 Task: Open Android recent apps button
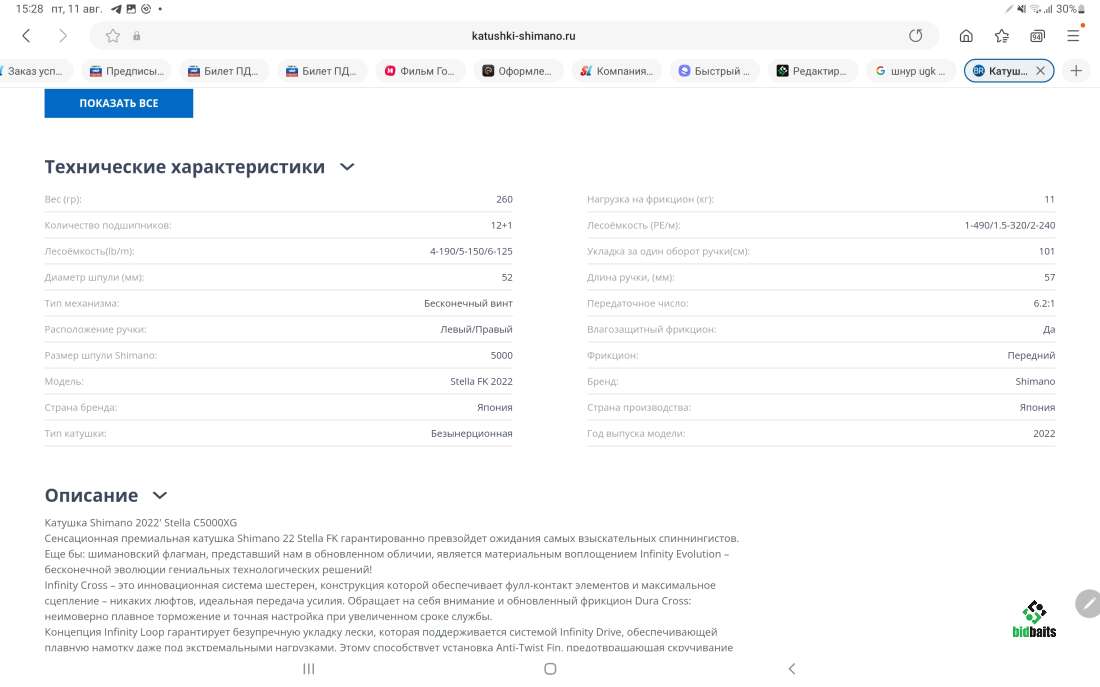click(308, 669)
